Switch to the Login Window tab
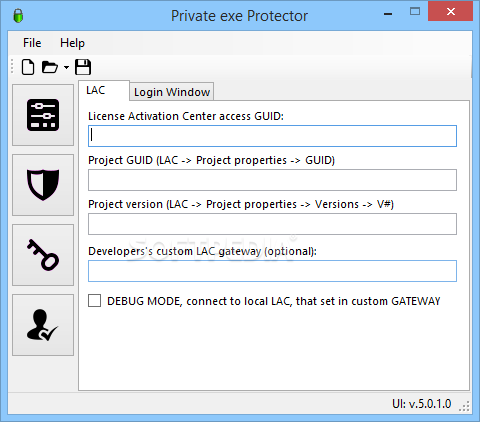Image resolution: width=480 pixels, height=422 pixels. (x=172, y=92)
